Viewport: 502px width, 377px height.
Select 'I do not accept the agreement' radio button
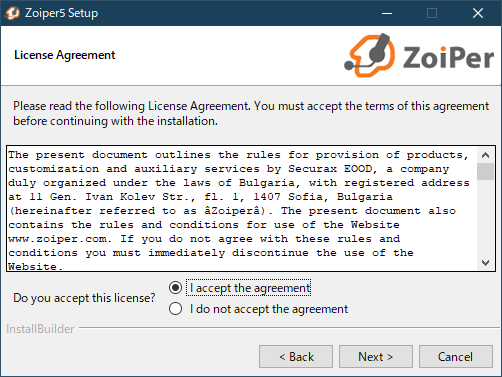(x=175, y=309)
